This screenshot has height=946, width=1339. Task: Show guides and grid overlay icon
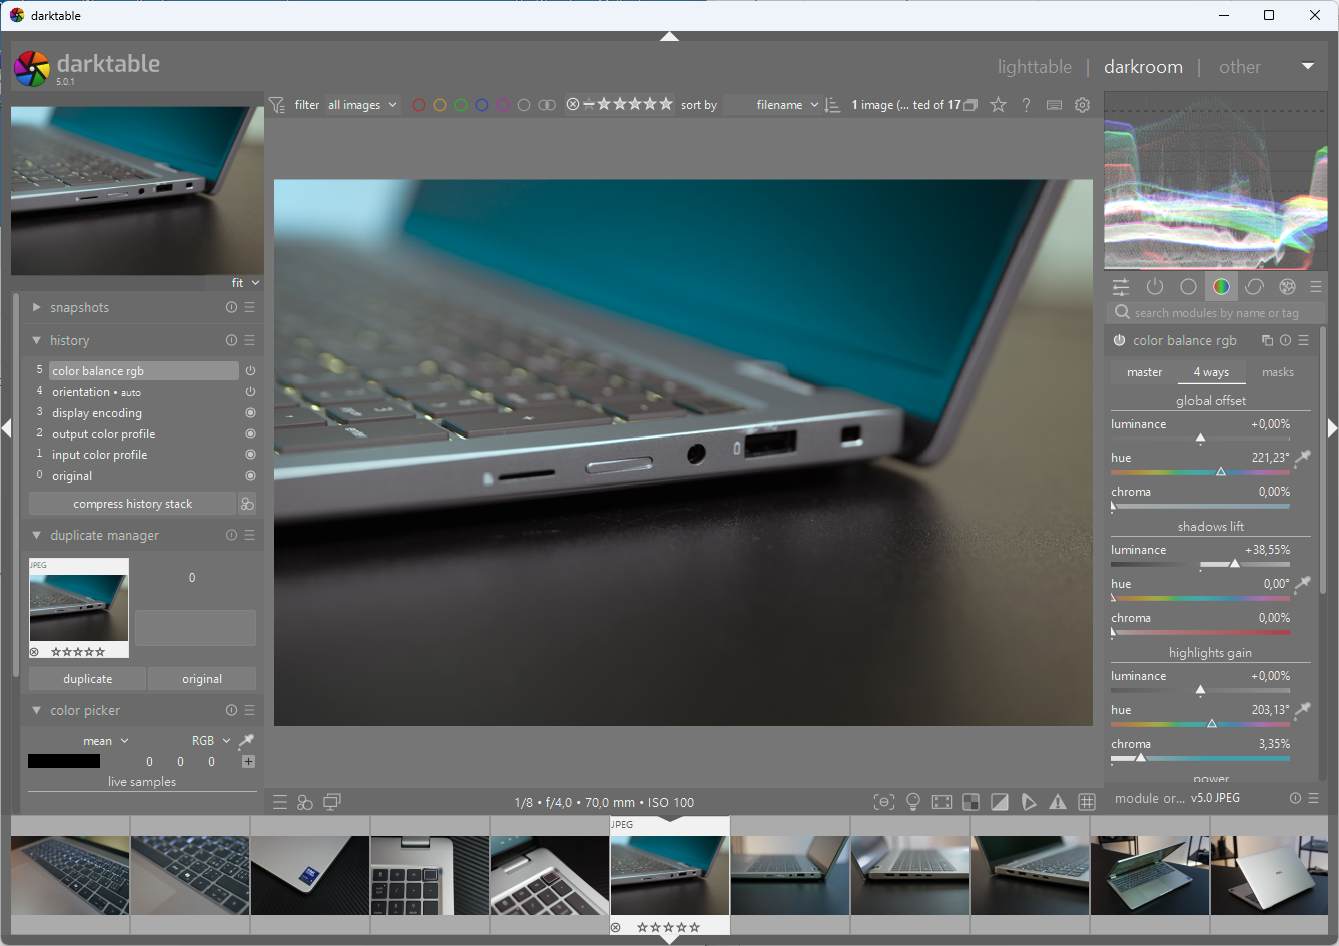tap(1087, 802)
